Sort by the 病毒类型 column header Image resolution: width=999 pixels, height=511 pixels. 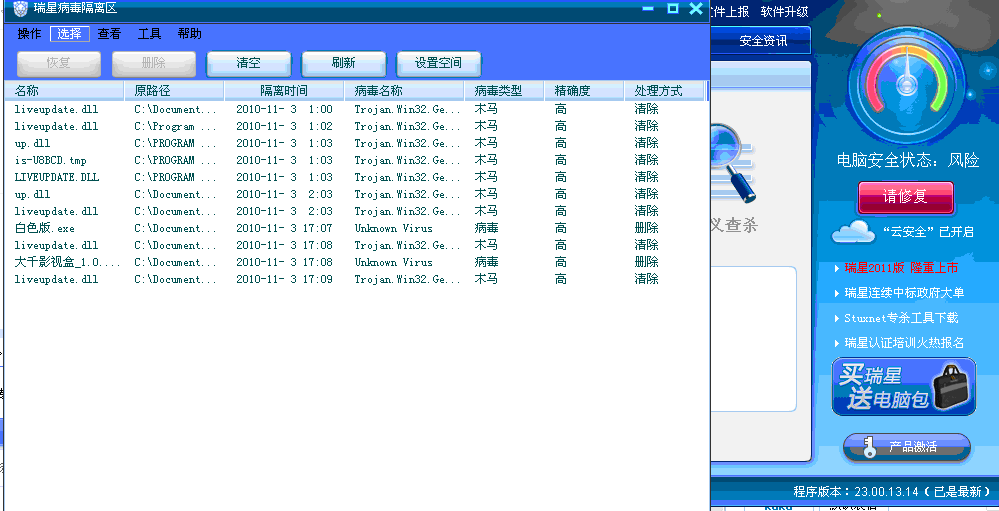[x=504, y=91]
